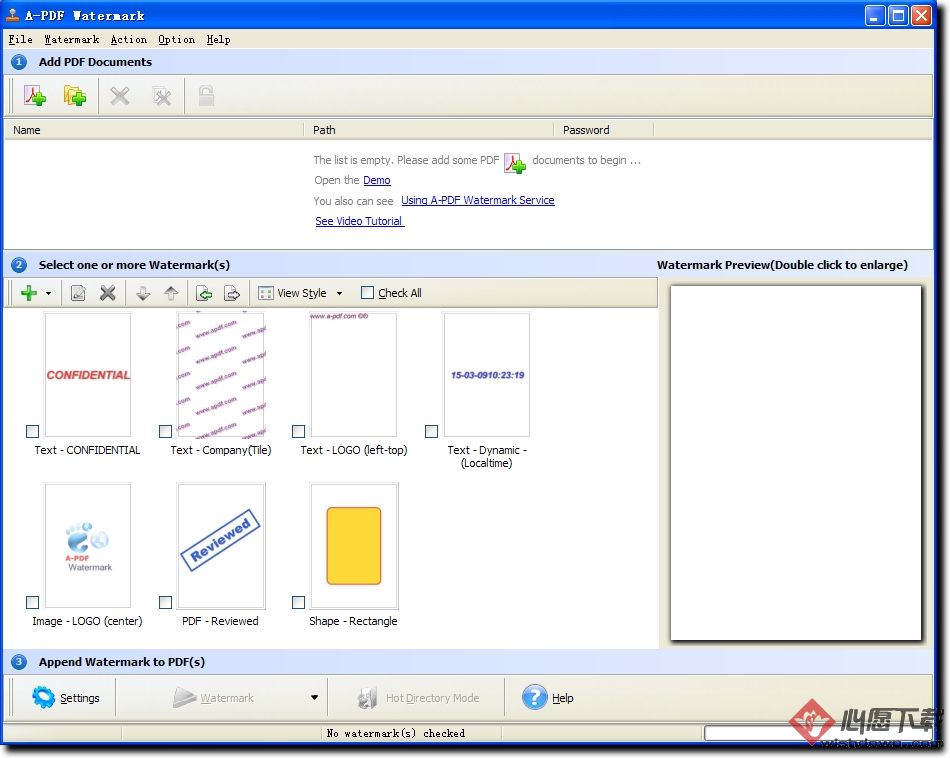Click the Add PDF file icon
Viewport: 950px width, 758px height.
[x=35, y=96]
